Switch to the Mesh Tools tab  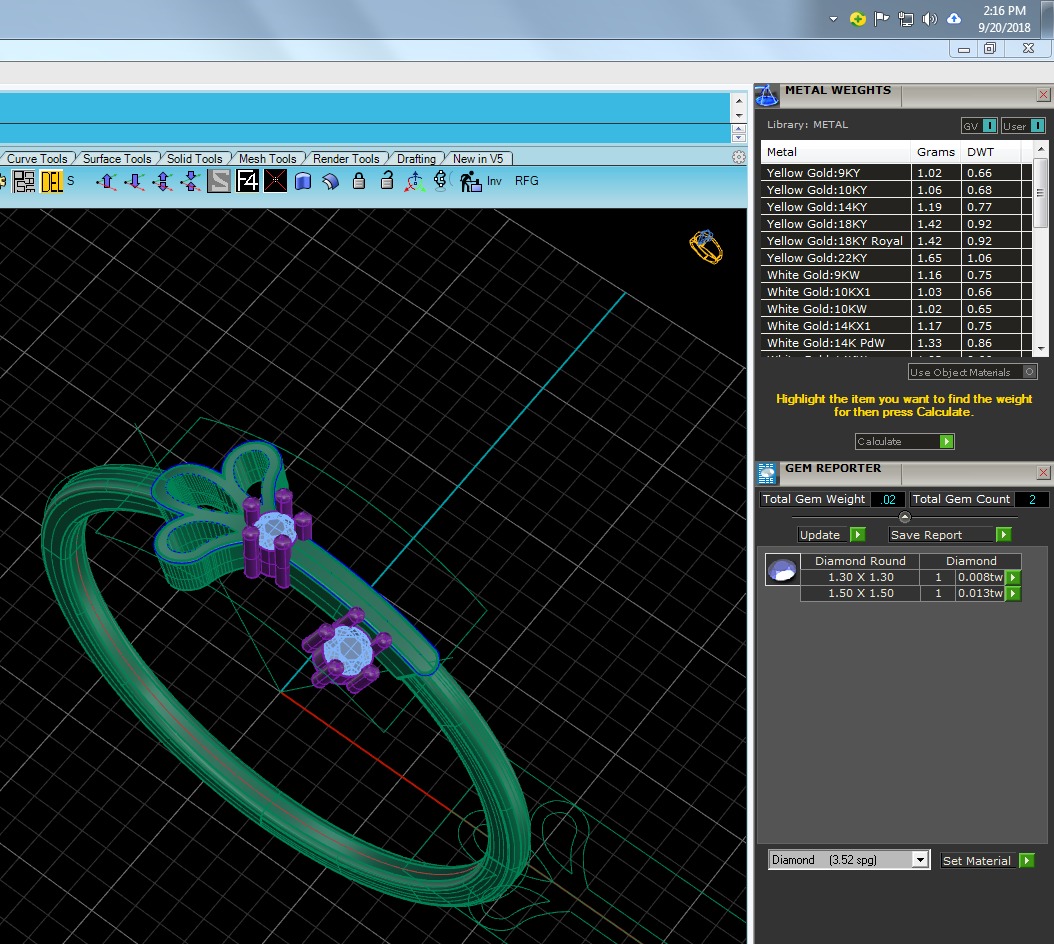point(268,159)
